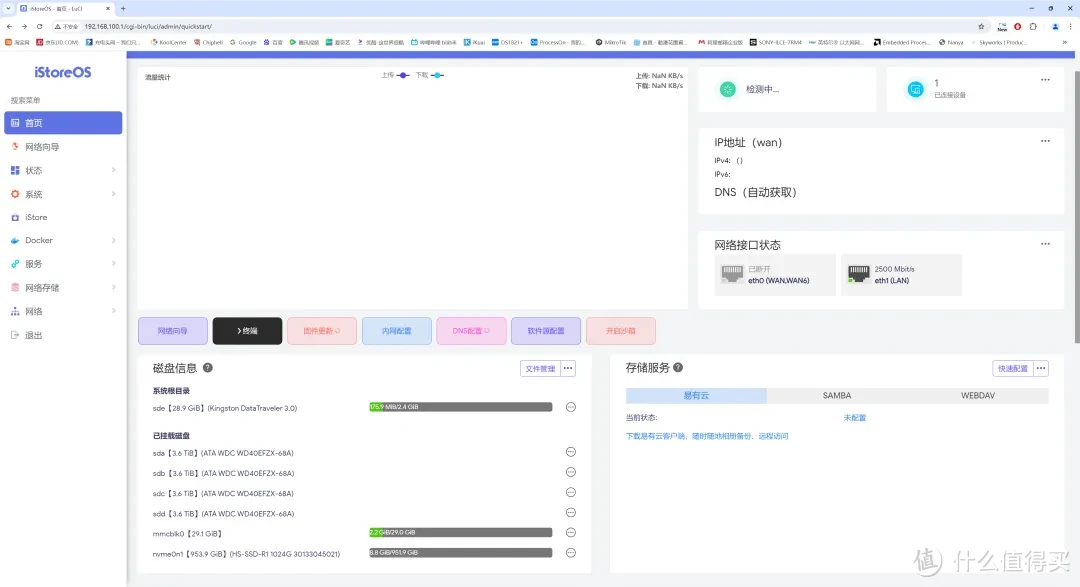This screenshot has height=587, width=1080.
Task: Click the help icon next to 磁盘信息
Action: pyautogui.click(x=207, y=367)
